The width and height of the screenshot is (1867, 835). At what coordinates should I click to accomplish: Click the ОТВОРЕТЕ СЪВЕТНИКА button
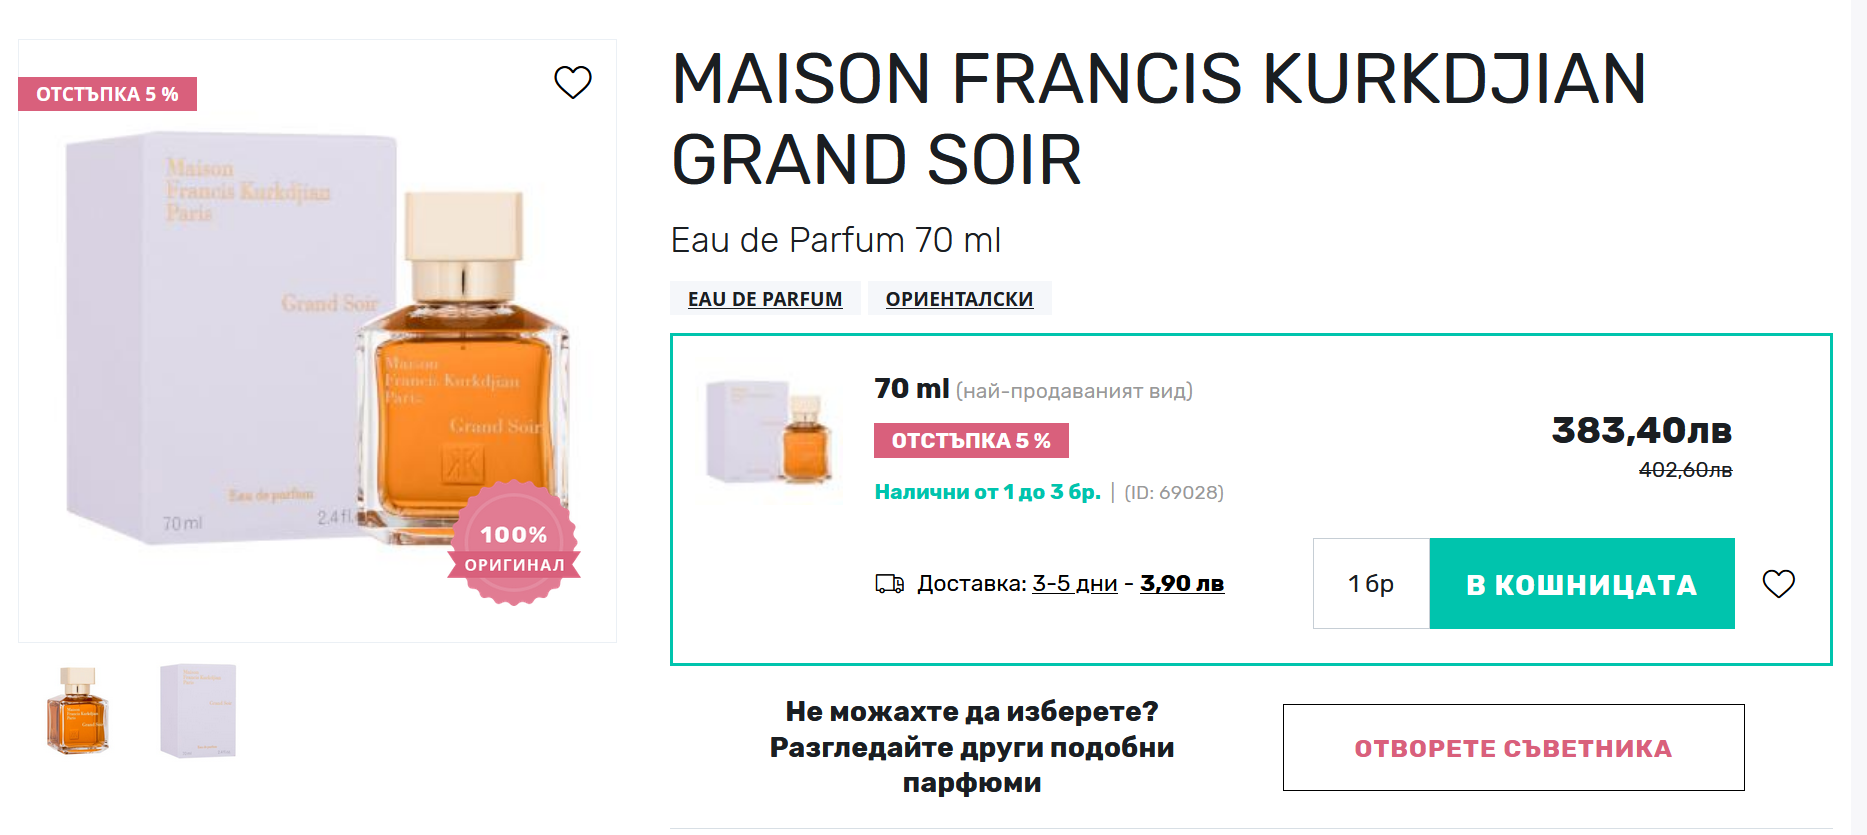pyautogui.click(x=1513, y=748)
